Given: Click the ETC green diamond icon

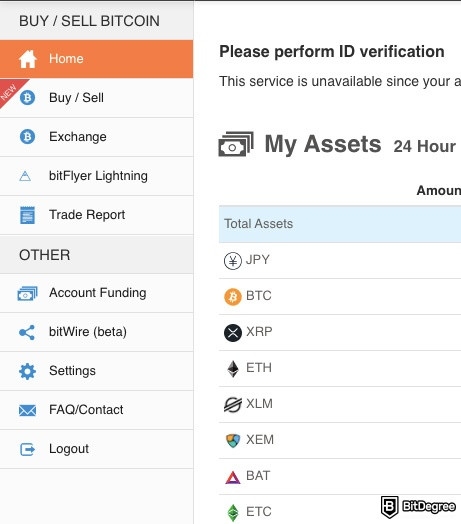Looking at the screenshot, I should 233,512.
